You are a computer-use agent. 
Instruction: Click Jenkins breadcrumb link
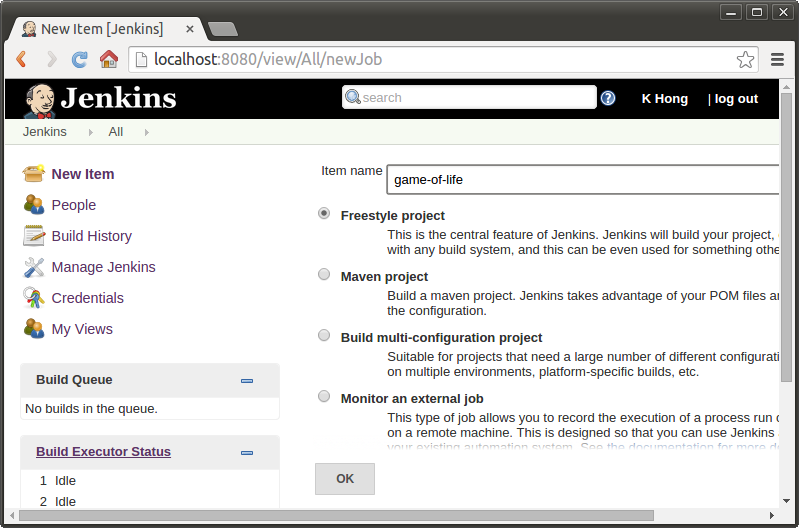coord(44,131)
